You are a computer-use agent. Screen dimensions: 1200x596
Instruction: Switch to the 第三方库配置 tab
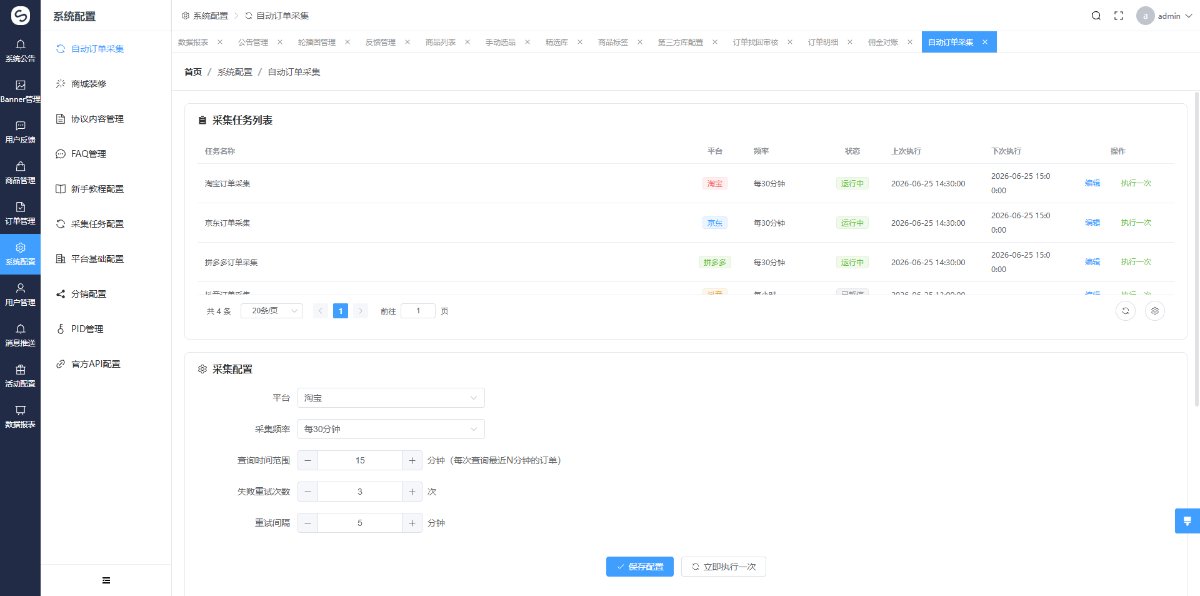680,42
